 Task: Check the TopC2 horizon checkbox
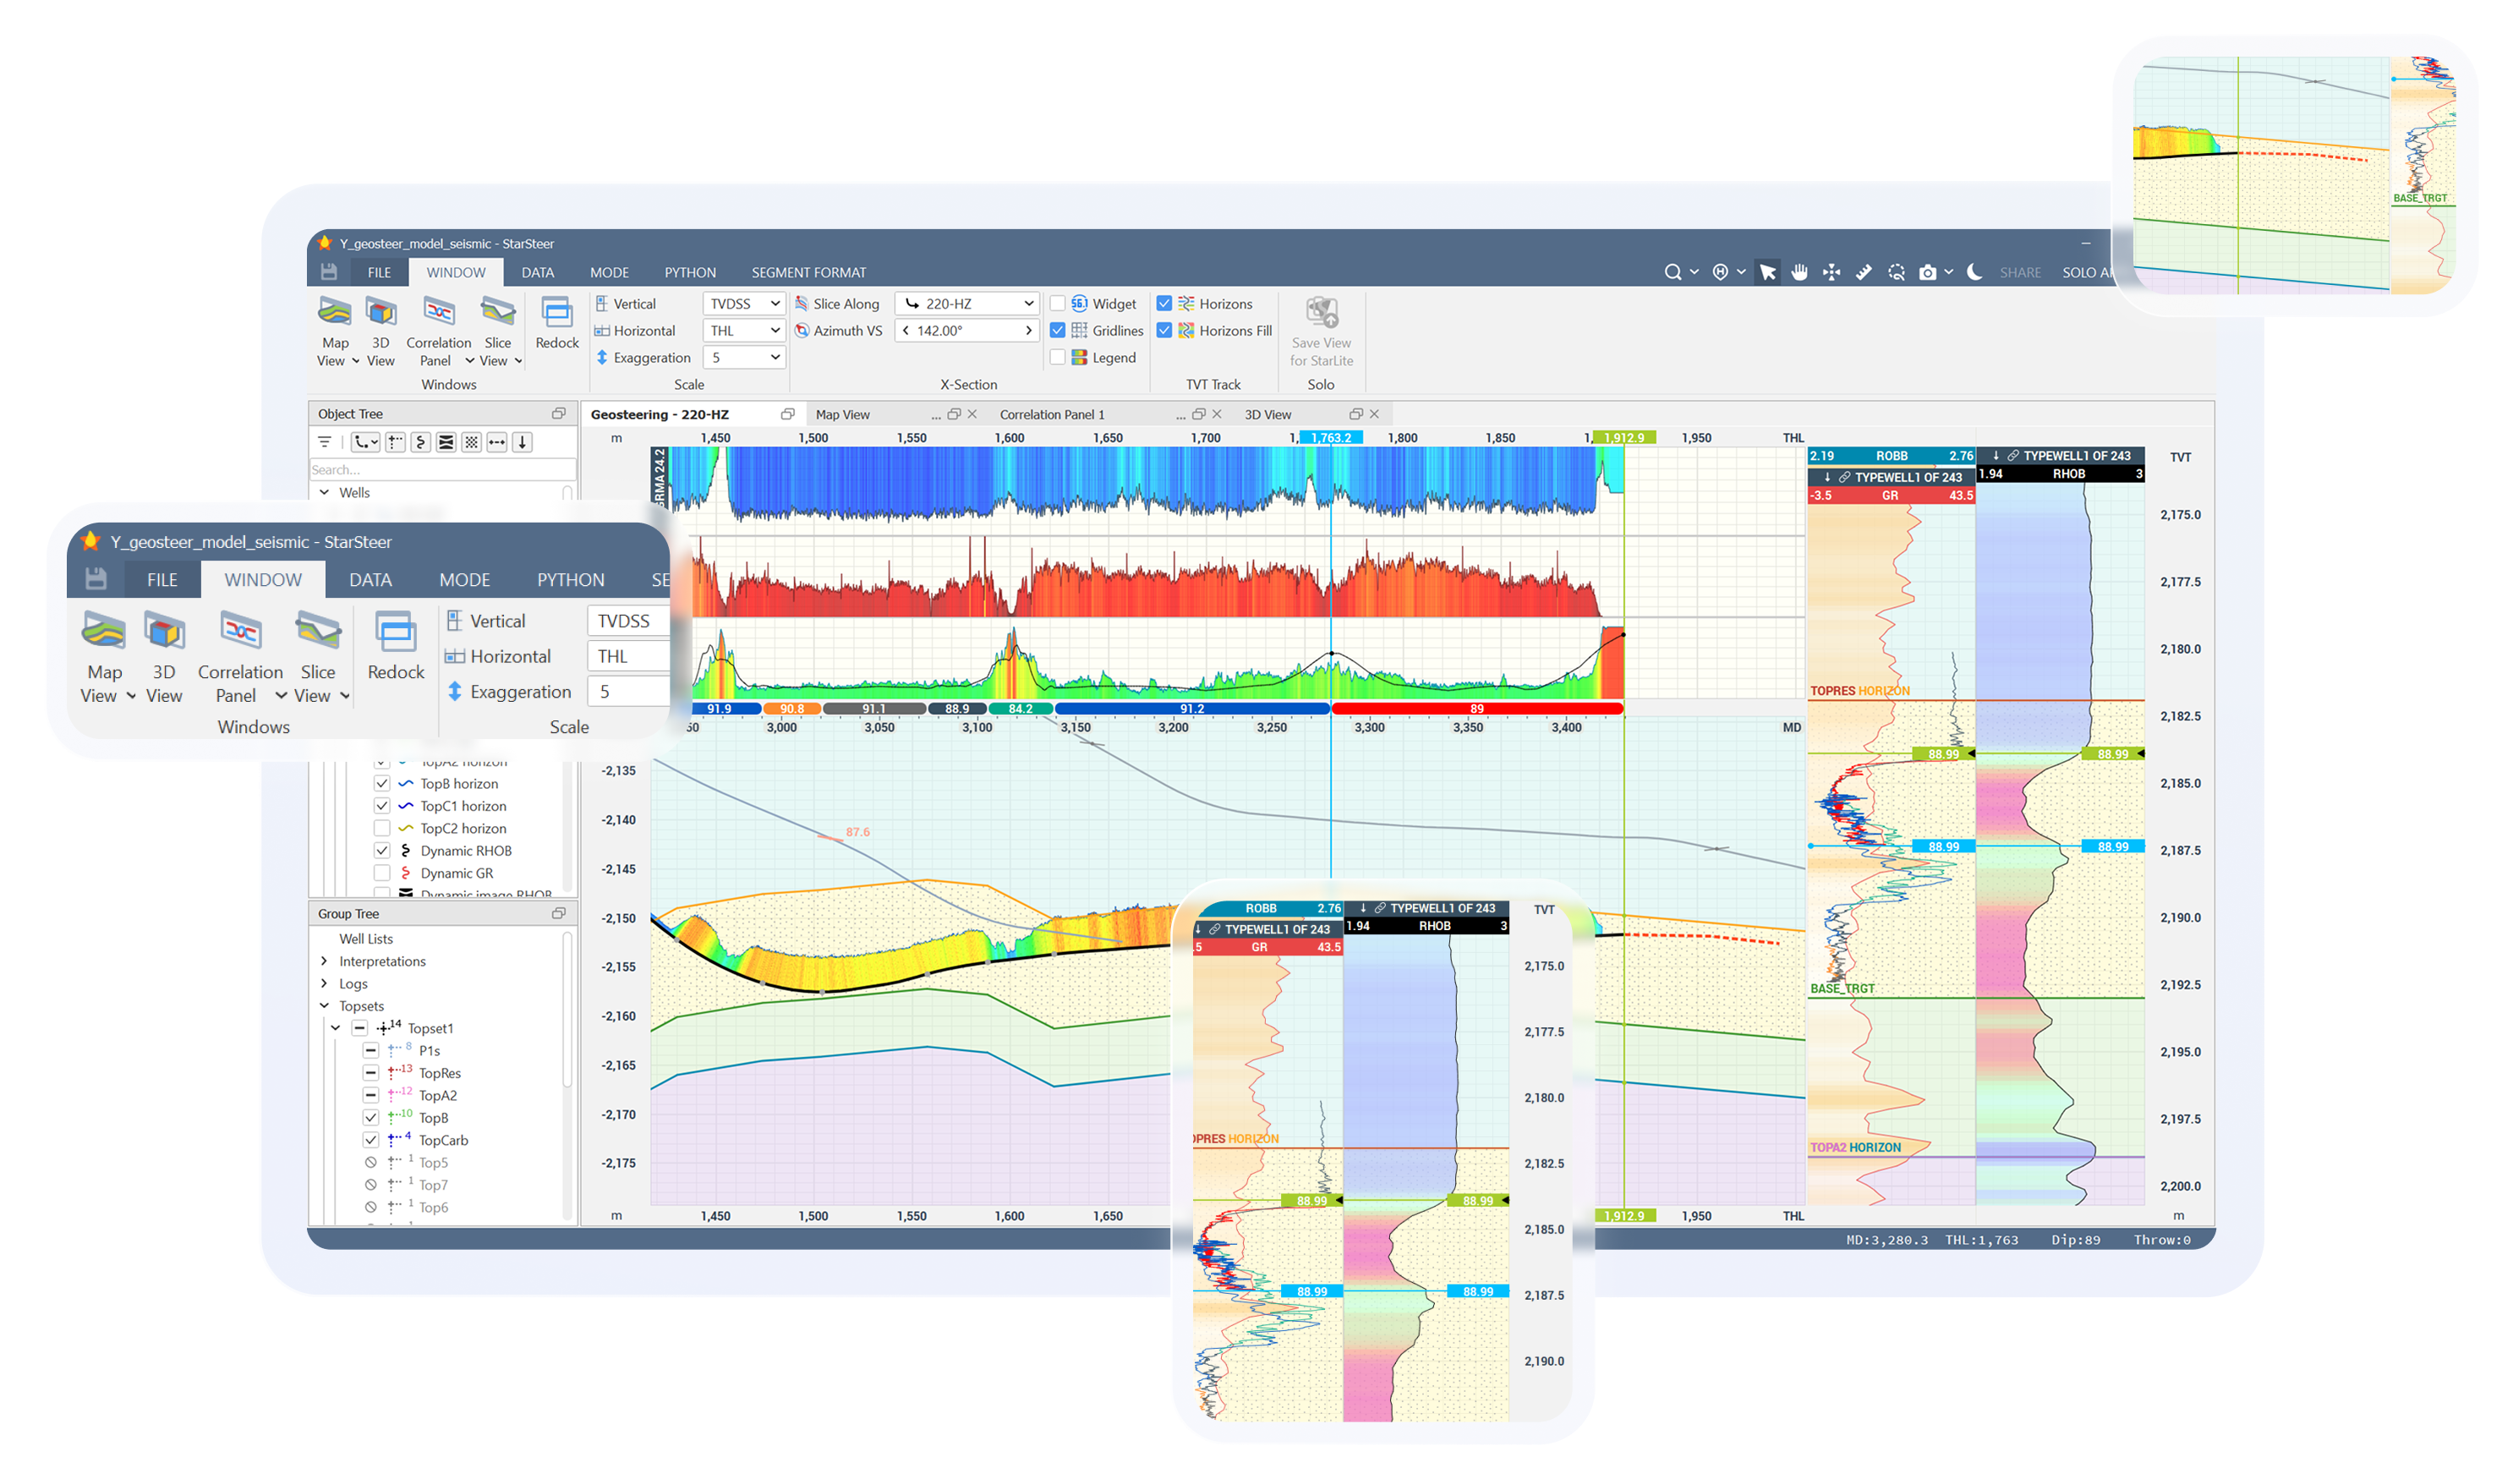coord(382,828)
